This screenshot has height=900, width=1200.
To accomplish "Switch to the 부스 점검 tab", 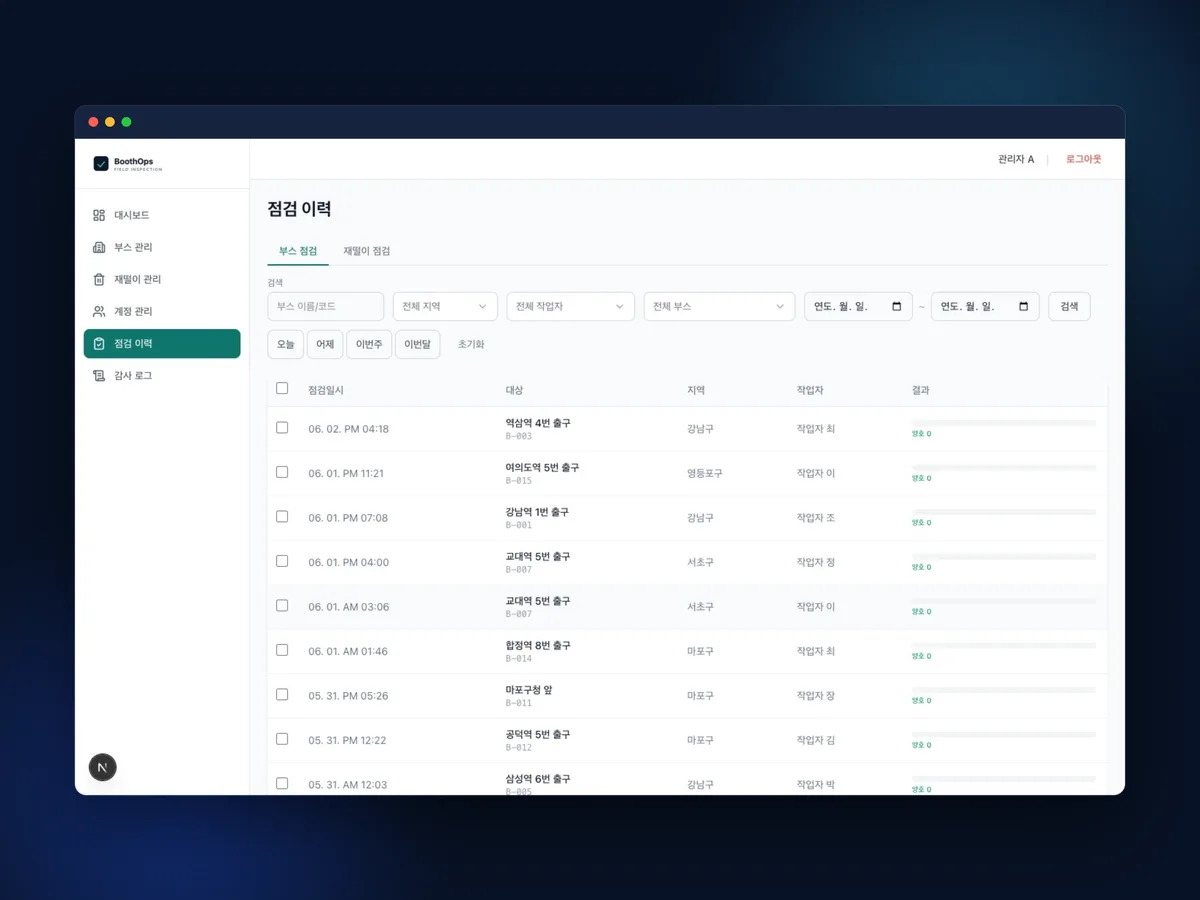I will (x=298, y=251).
